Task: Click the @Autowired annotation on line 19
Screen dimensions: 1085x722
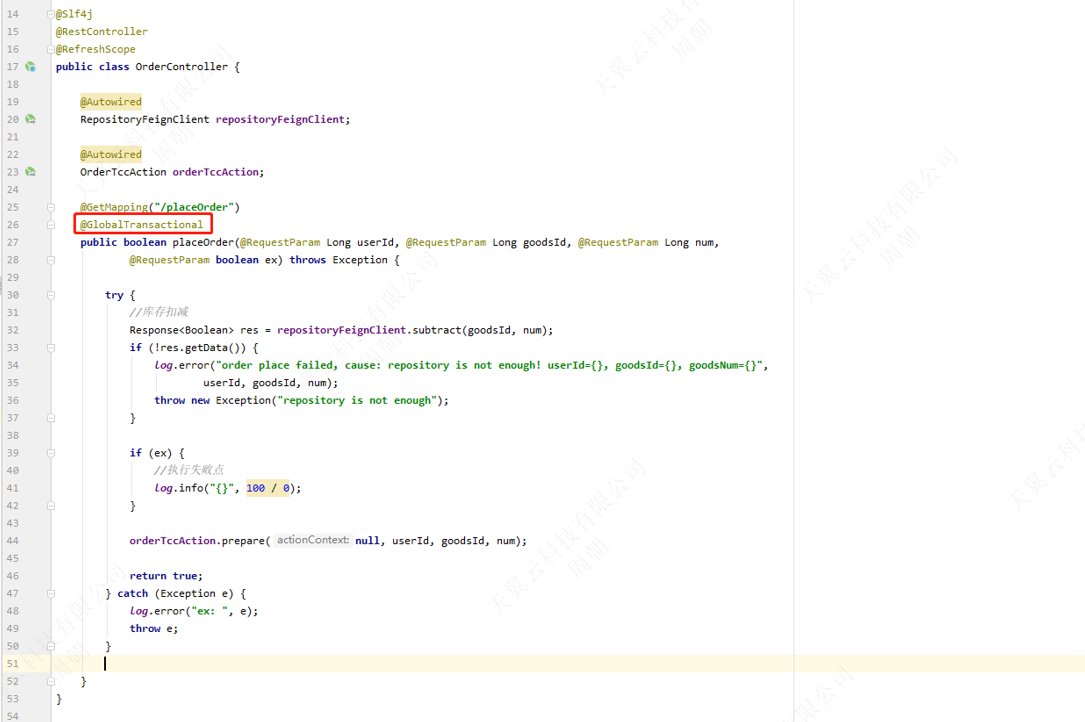Action: point(111,102)
